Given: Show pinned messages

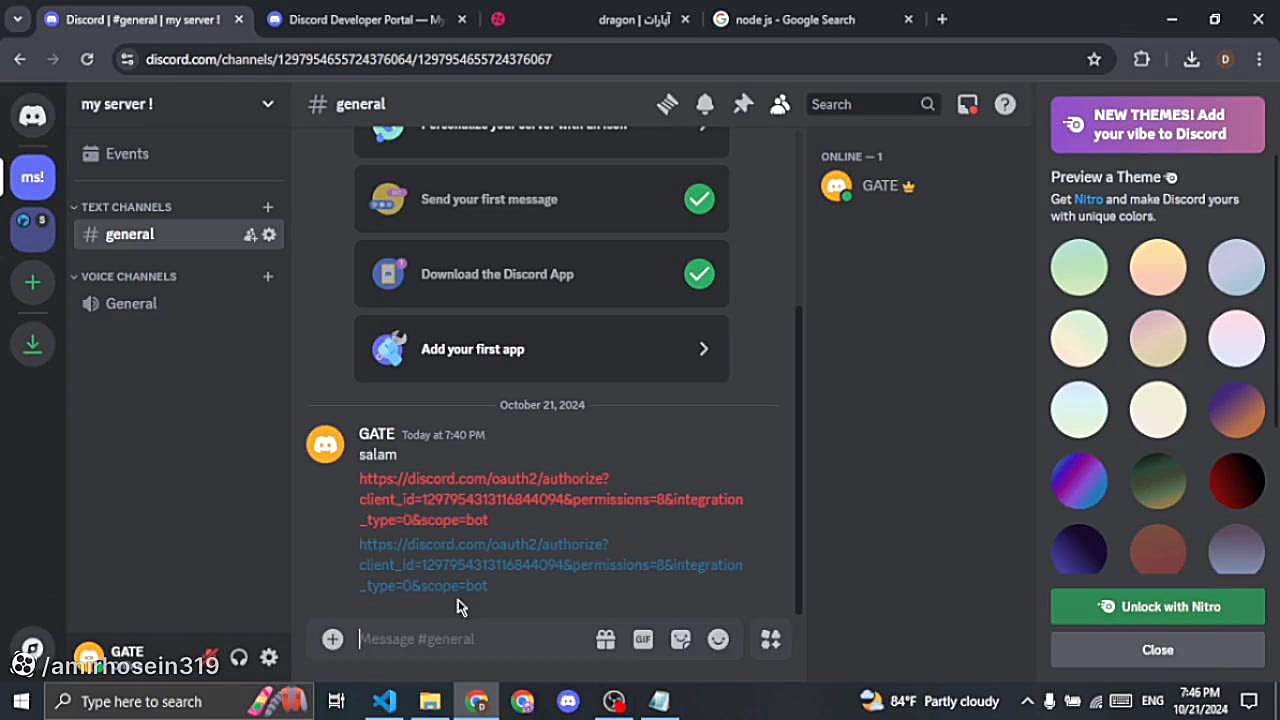Looking at the screenshot, I should [743, 104].
